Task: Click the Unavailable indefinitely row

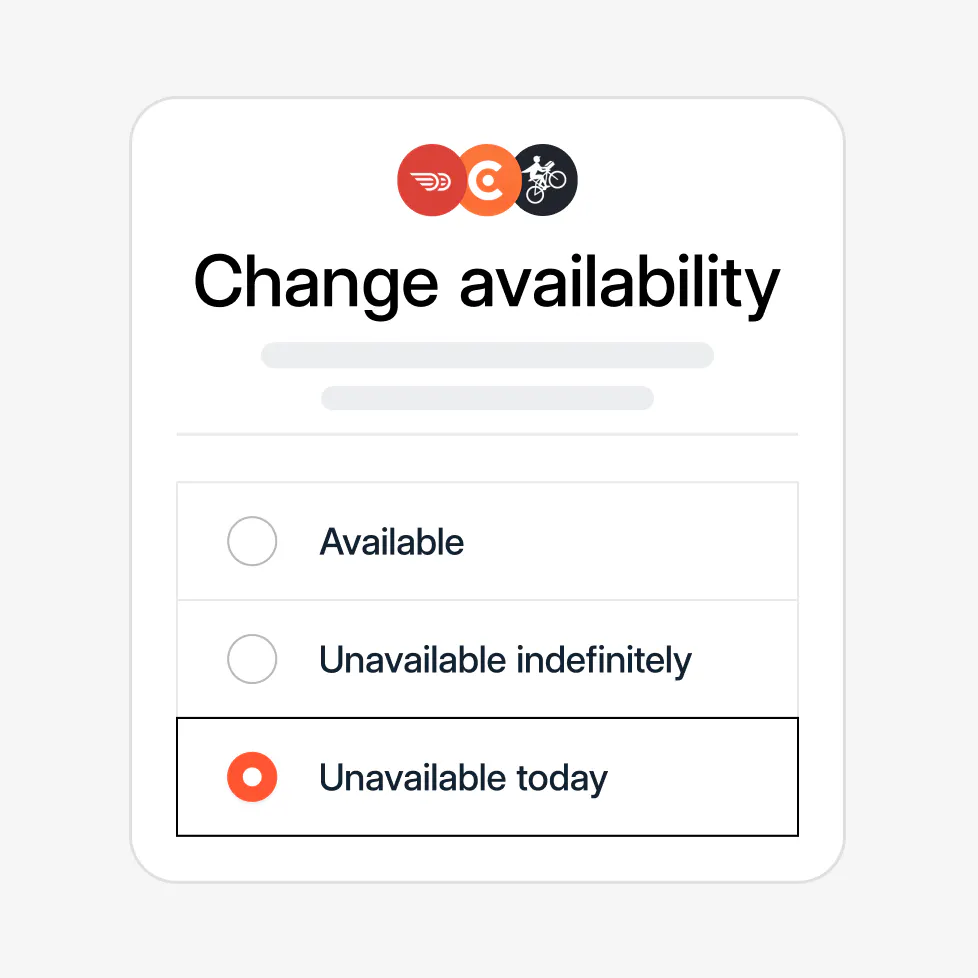Action: point(487,659)
